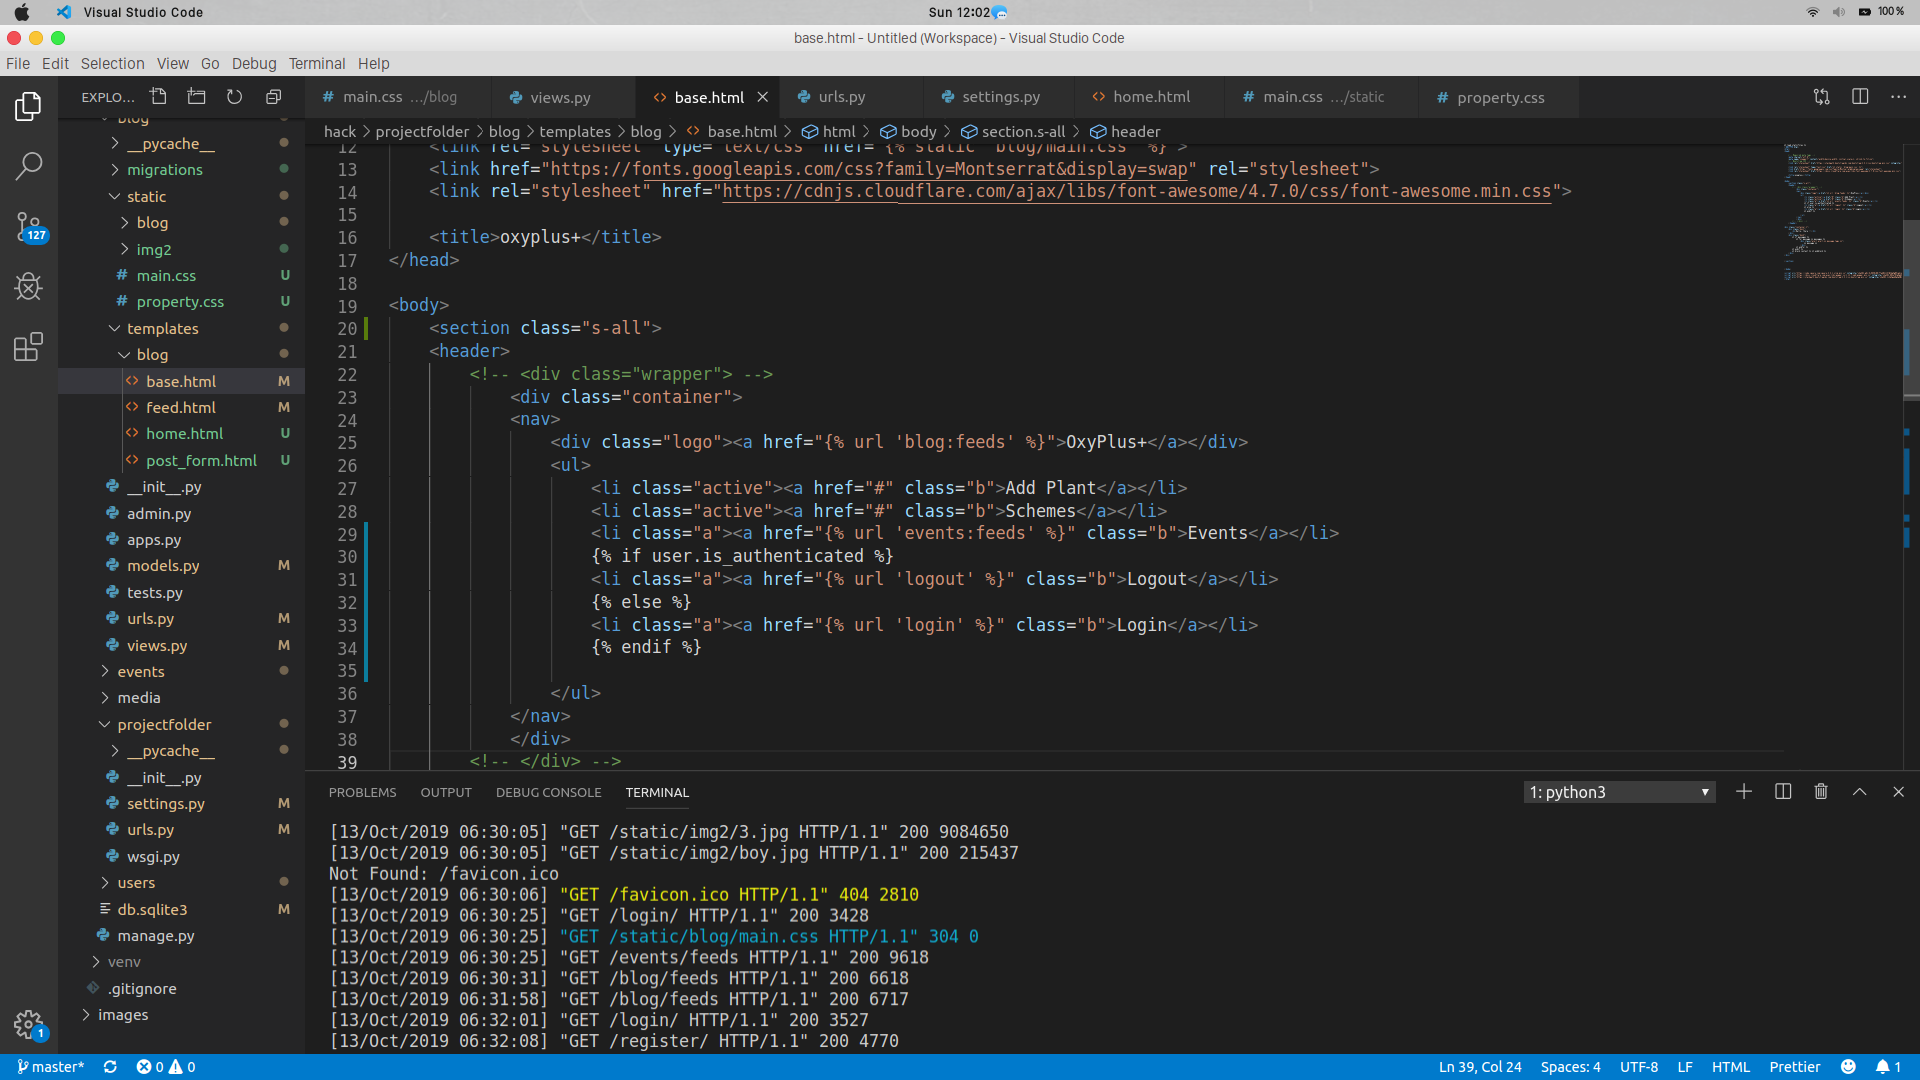
Task: Open Source Control view with 127 badge
Action: (28, 226)
